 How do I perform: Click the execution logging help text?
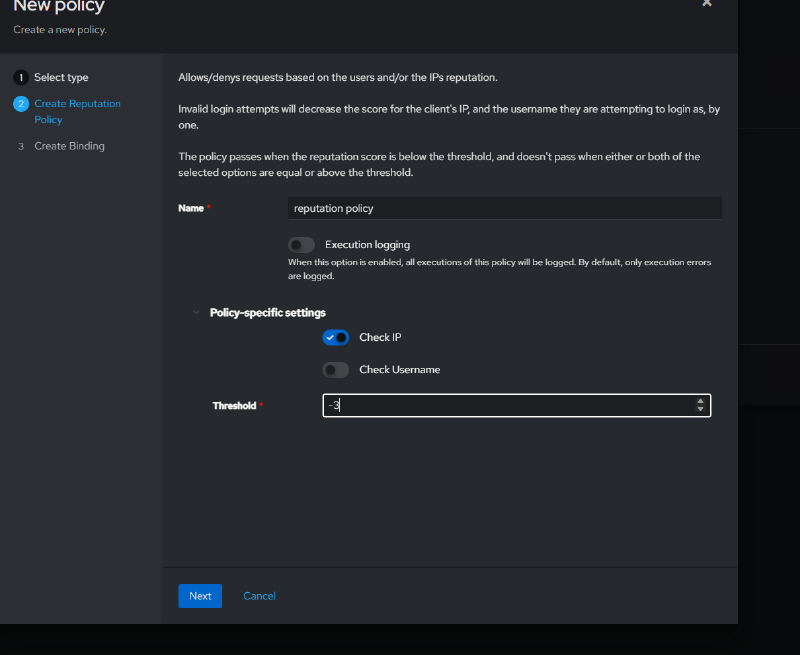pos(499,269)
